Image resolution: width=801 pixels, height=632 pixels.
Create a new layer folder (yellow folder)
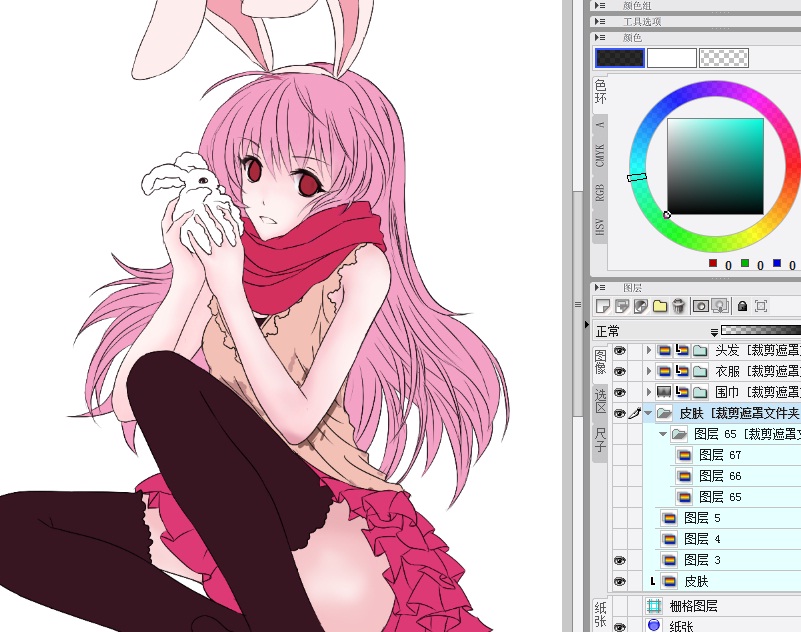660,306
